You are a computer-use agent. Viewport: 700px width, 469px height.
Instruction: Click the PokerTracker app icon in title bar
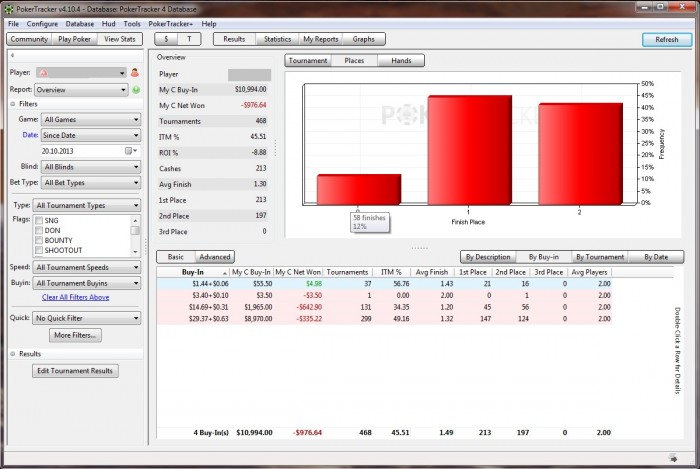pos(8,8)
